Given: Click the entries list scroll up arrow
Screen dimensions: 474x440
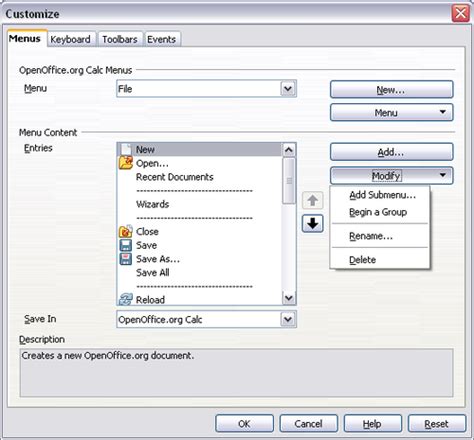Looking at the screenshot, I should coord(289,150).
